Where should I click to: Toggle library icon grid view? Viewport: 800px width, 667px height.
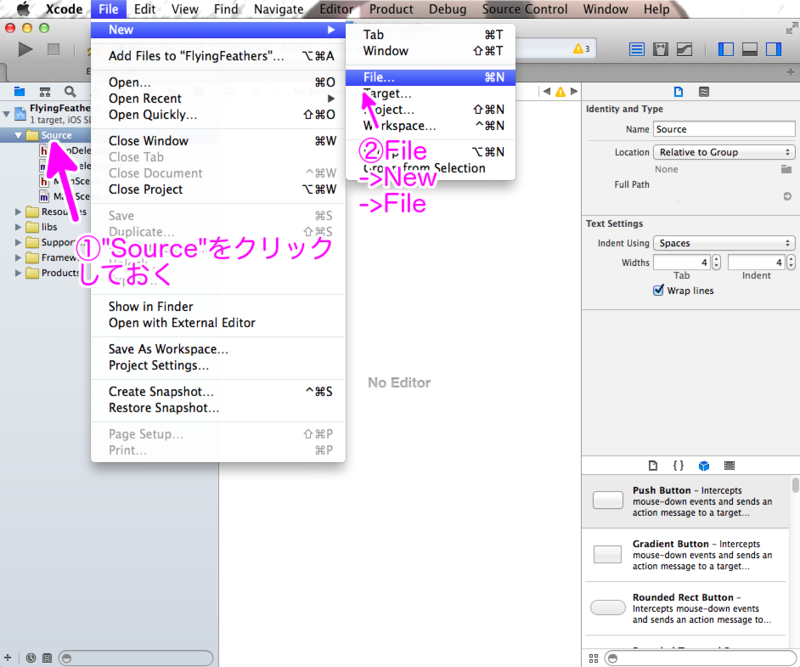(x=593, y=658)
